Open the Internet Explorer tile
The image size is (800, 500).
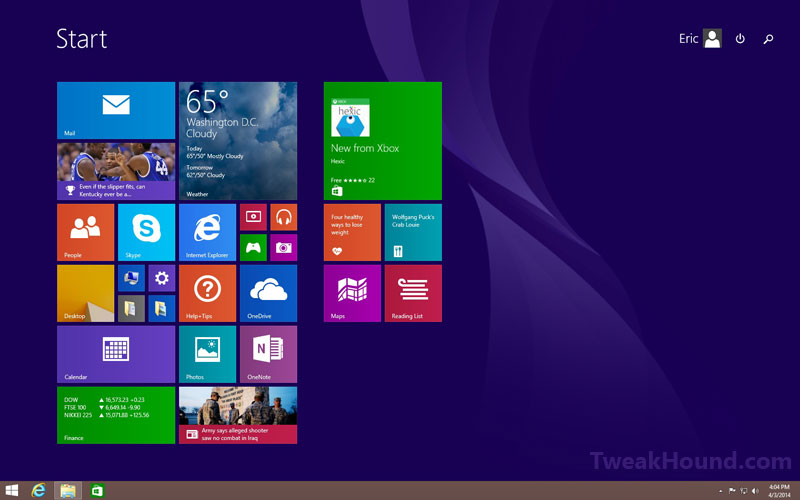[208, 232]
